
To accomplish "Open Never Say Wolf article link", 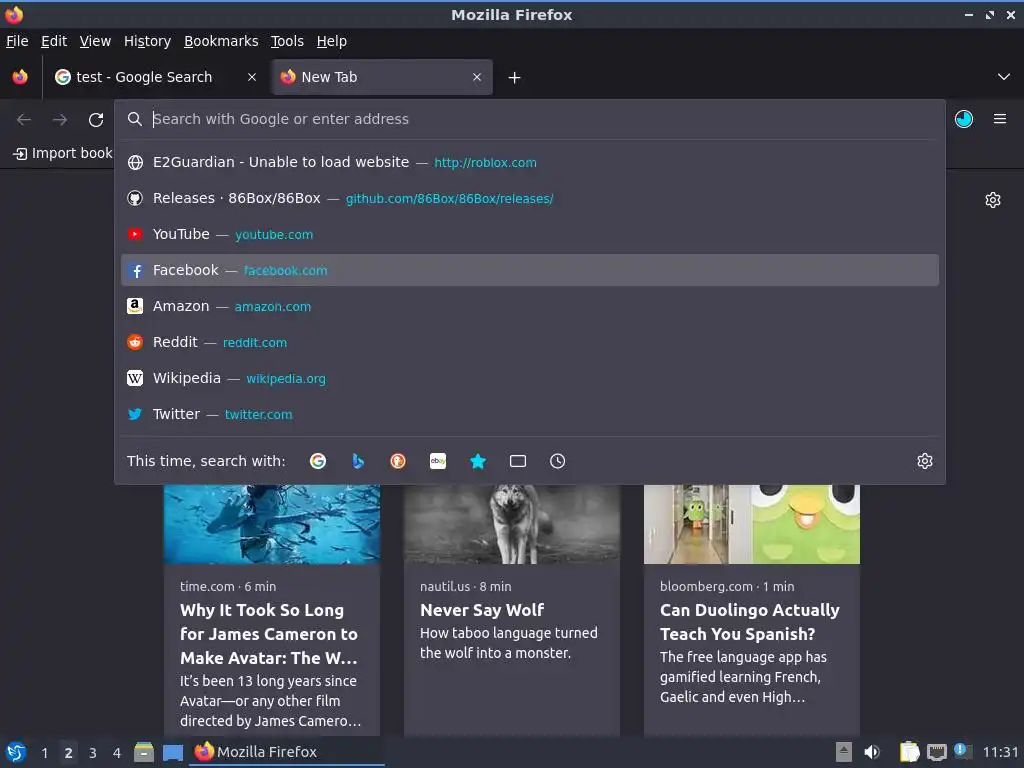I will coord(482,610).
